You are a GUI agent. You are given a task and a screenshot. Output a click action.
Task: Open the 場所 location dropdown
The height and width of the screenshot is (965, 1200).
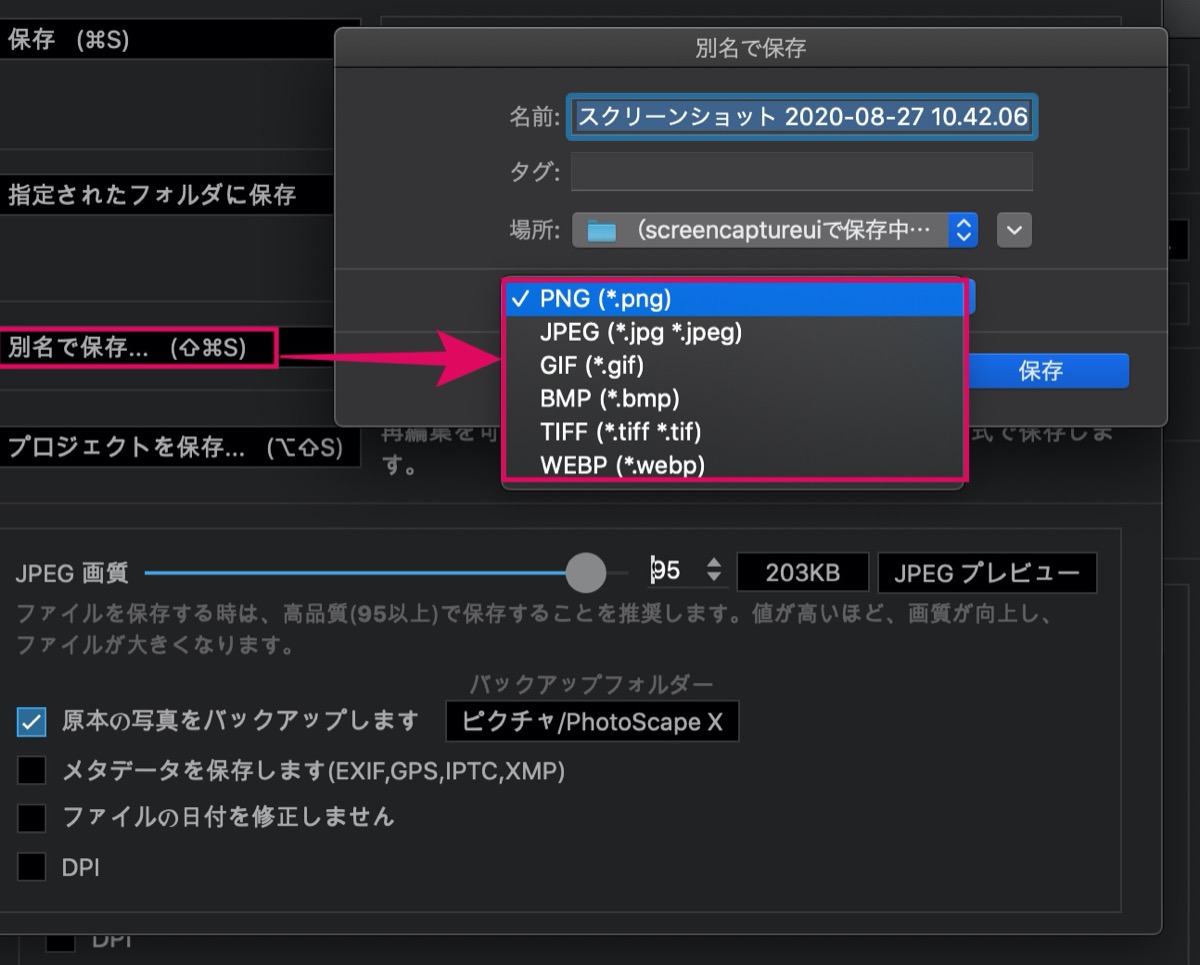[x=775, y=230]
